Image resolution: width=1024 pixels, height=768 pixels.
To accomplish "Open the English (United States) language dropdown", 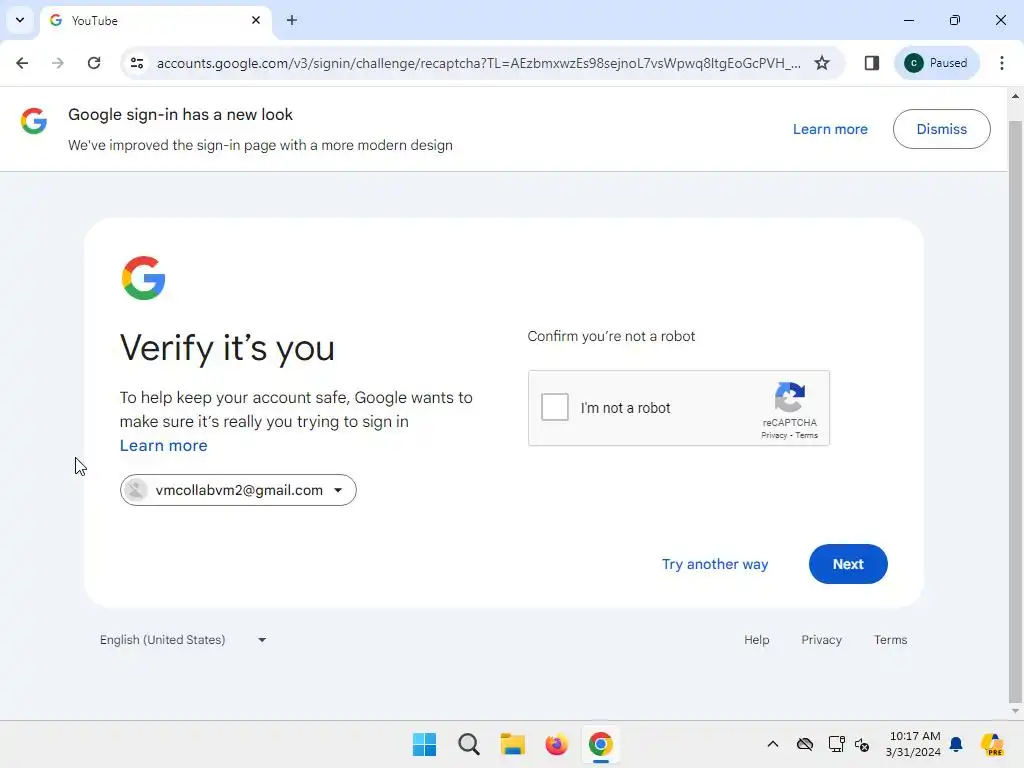I will point(183,640).
